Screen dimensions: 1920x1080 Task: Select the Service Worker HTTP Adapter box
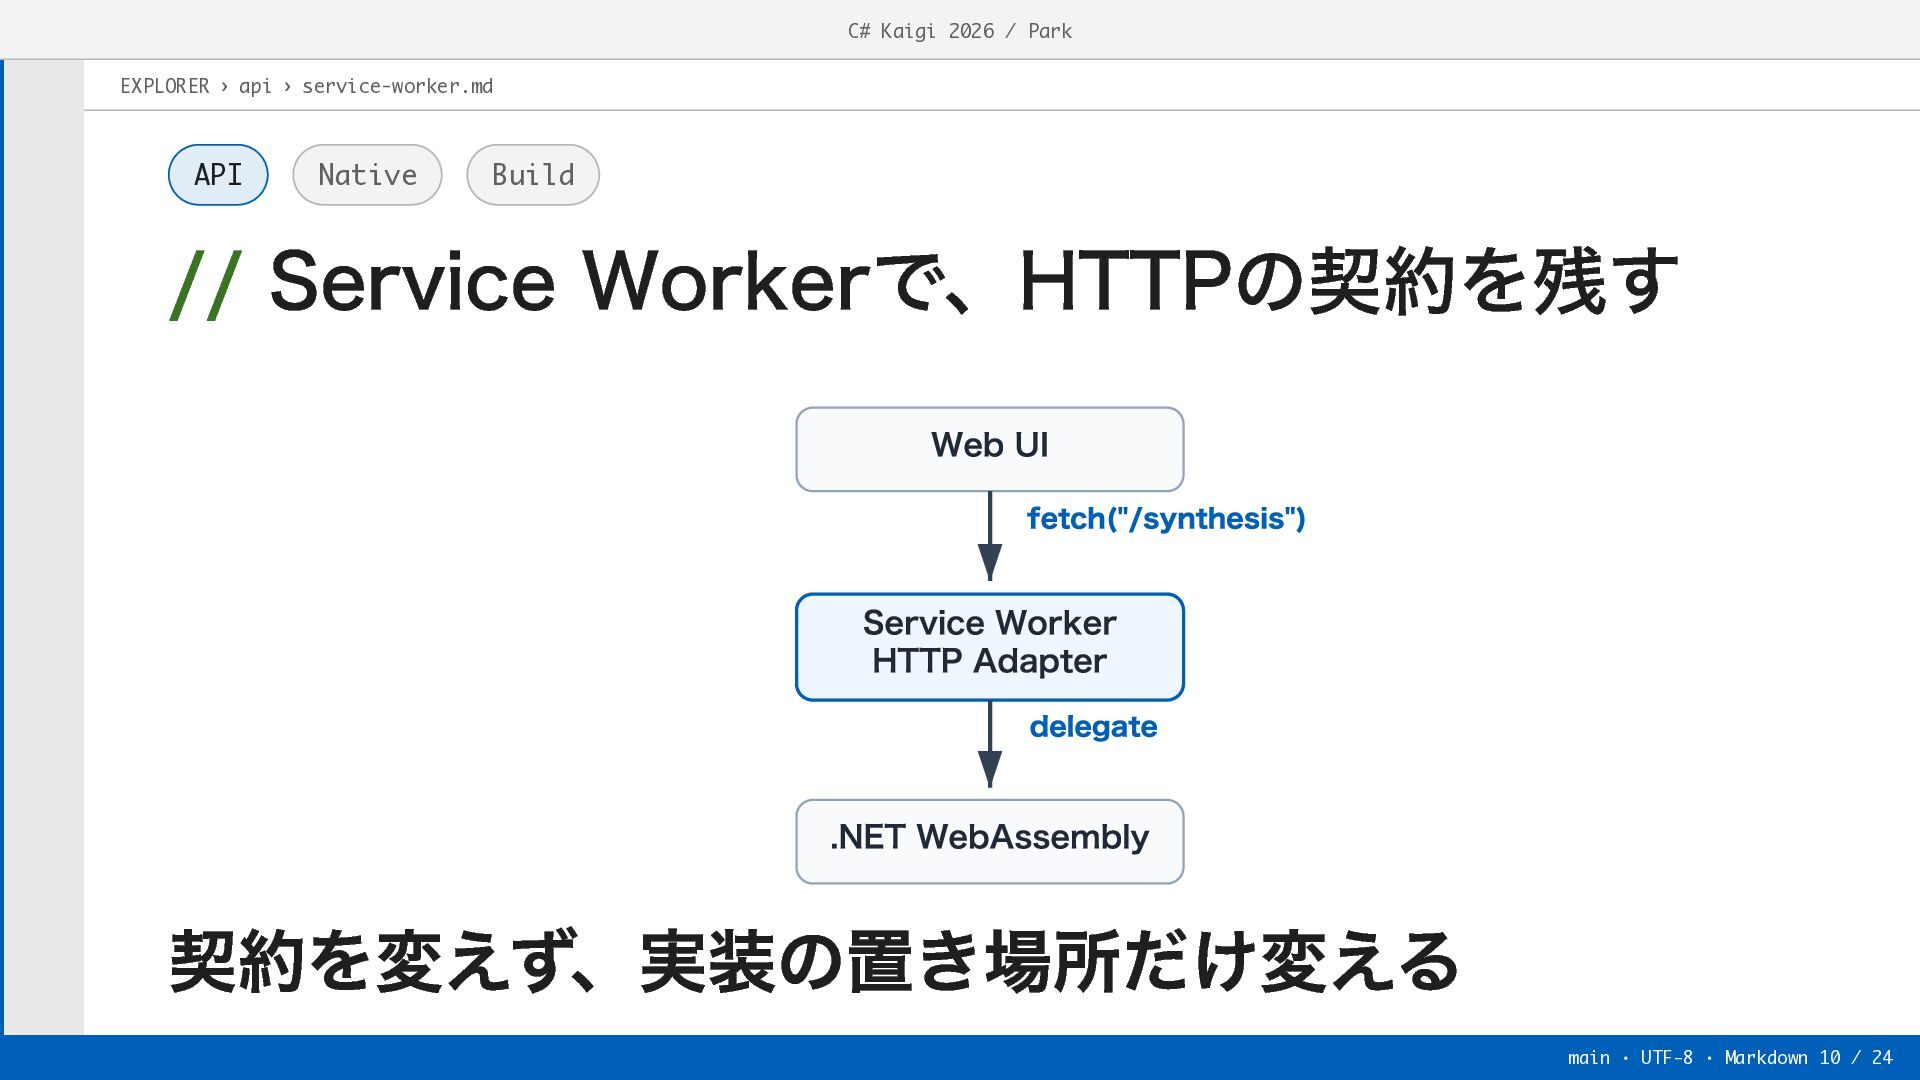click(x=990, y=647)
